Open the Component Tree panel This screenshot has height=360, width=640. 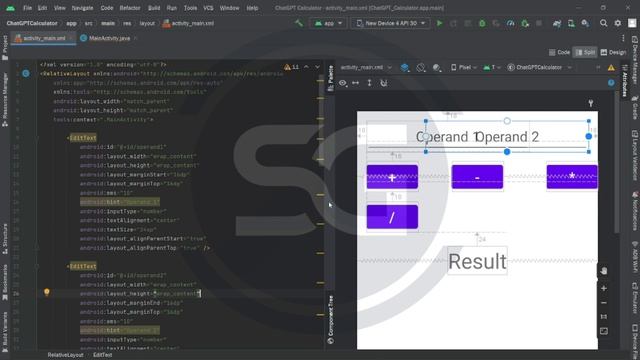click(x=331, y=320)
